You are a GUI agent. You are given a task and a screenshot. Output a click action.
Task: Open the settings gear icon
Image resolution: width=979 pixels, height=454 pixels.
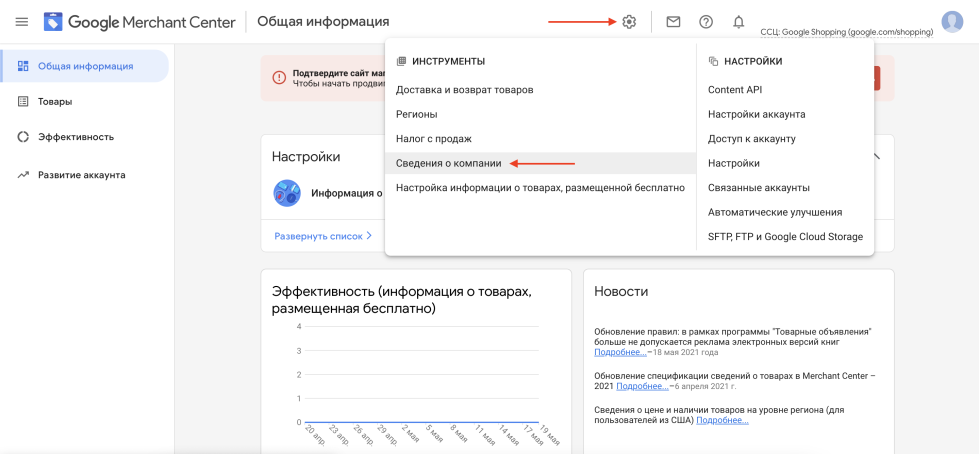tap(629, 22)
